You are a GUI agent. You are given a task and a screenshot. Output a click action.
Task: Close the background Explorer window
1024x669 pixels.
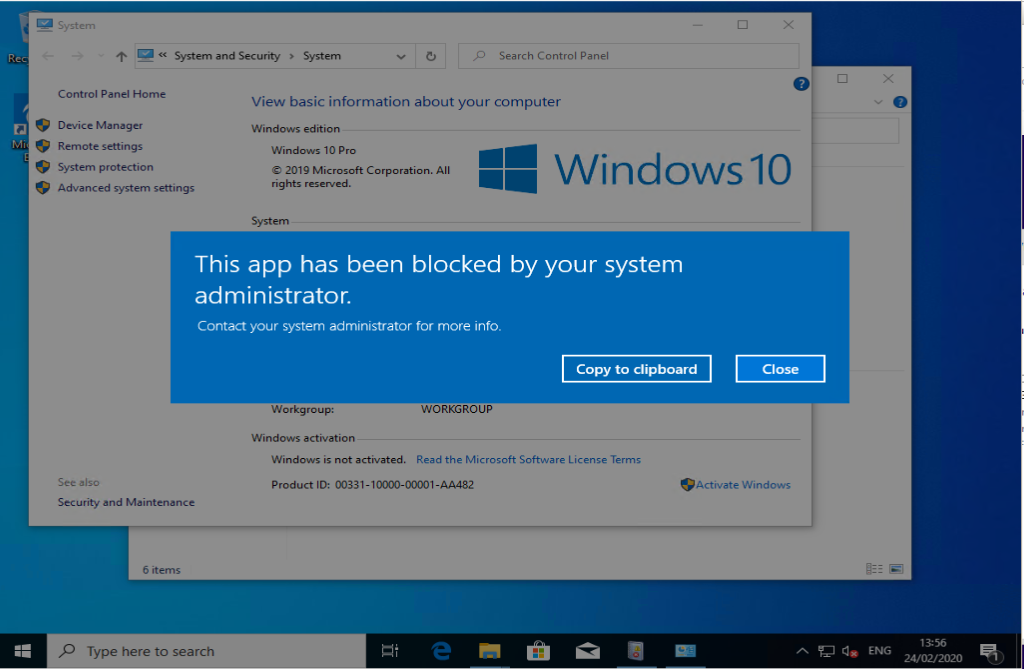(x=888, y=78)
